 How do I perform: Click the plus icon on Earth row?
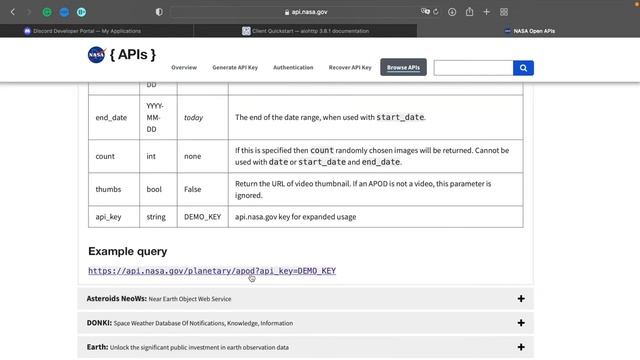pos(521,347)
